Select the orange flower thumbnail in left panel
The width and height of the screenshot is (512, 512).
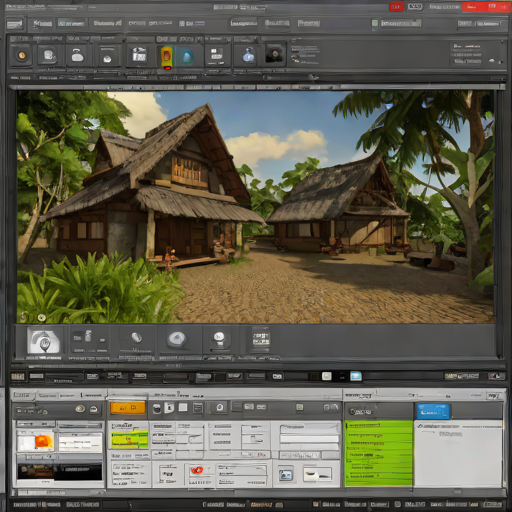45,441
